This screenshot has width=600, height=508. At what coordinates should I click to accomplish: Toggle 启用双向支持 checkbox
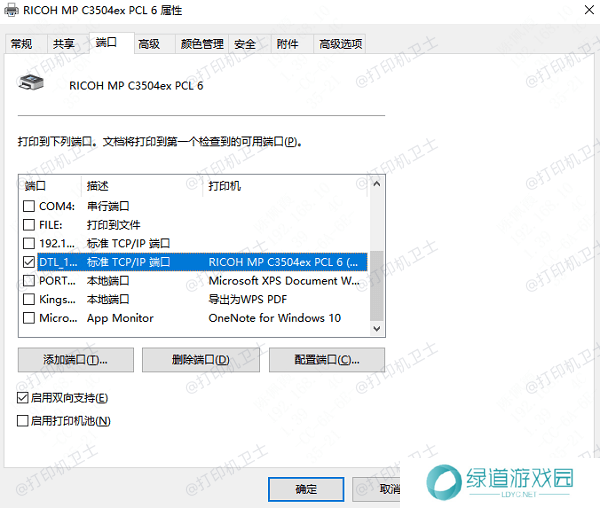click(23, 398)
